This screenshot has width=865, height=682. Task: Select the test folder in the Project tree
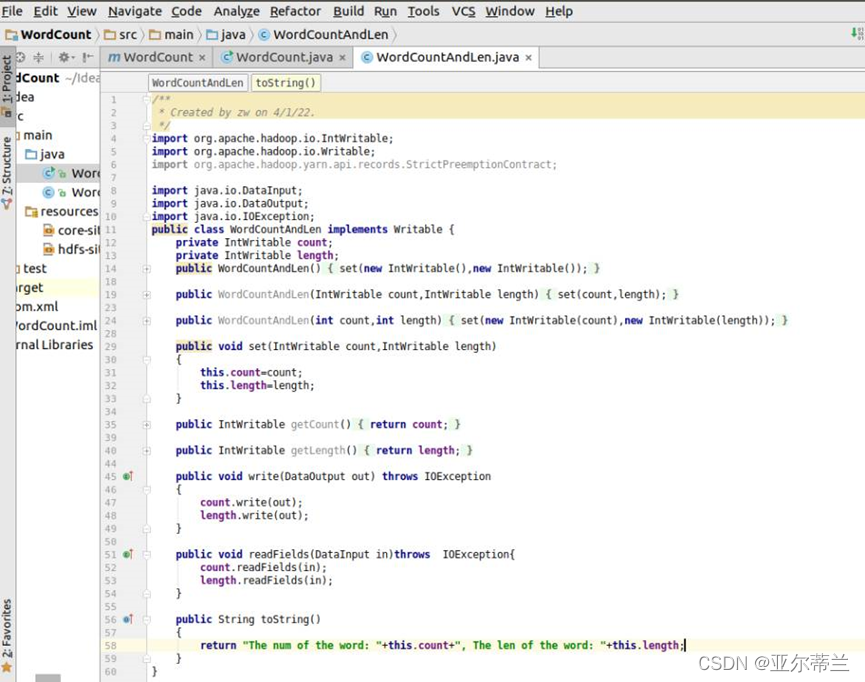point(35,269)
